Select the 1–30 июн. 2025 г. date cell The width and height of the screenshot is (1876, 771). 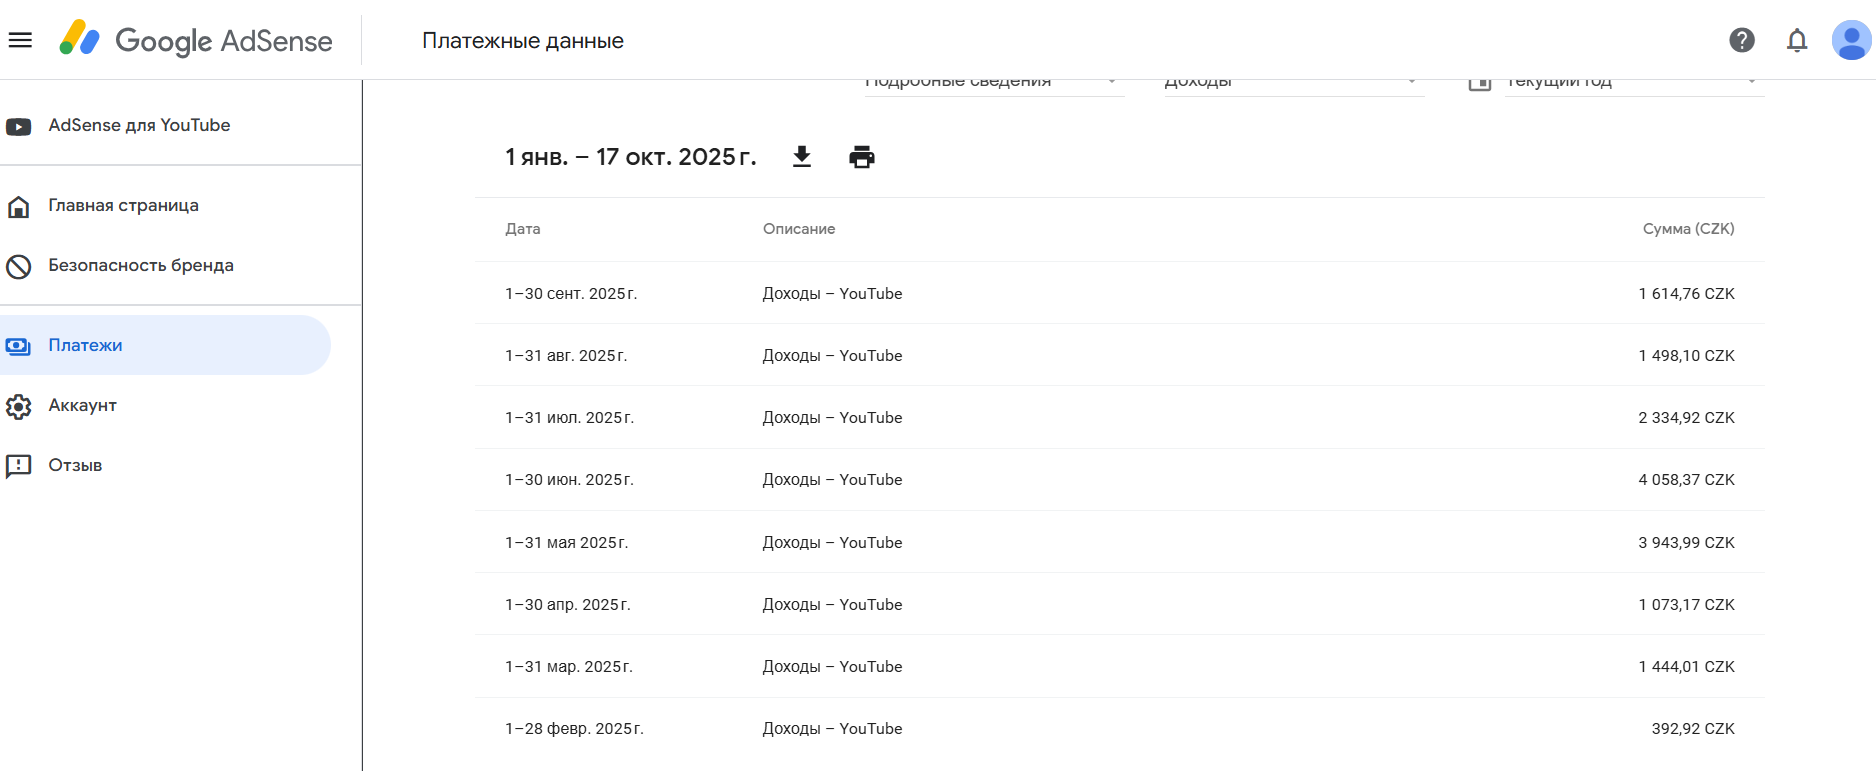pyautogui.click(x=570, y=480)
